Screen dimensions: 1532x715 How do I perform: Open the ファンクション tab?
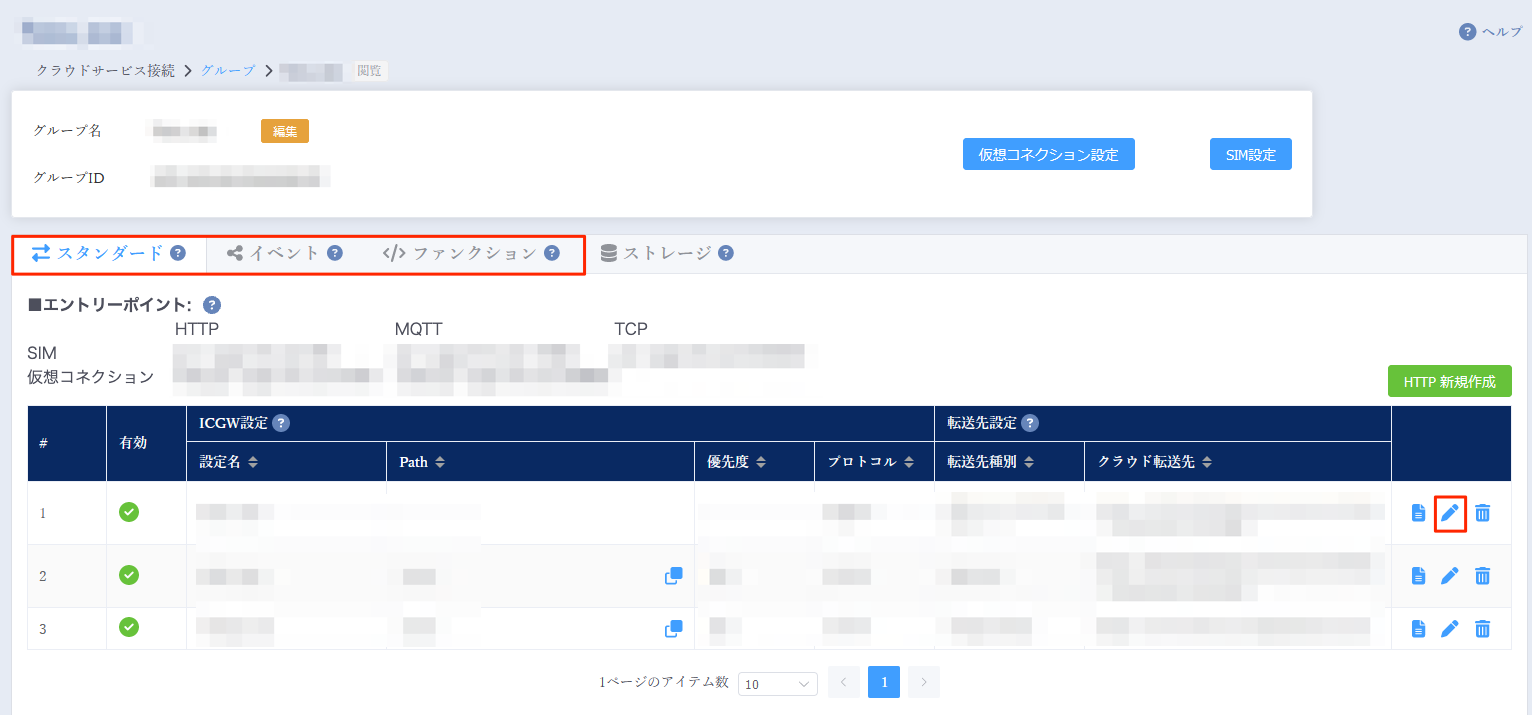tap(465, 253)
